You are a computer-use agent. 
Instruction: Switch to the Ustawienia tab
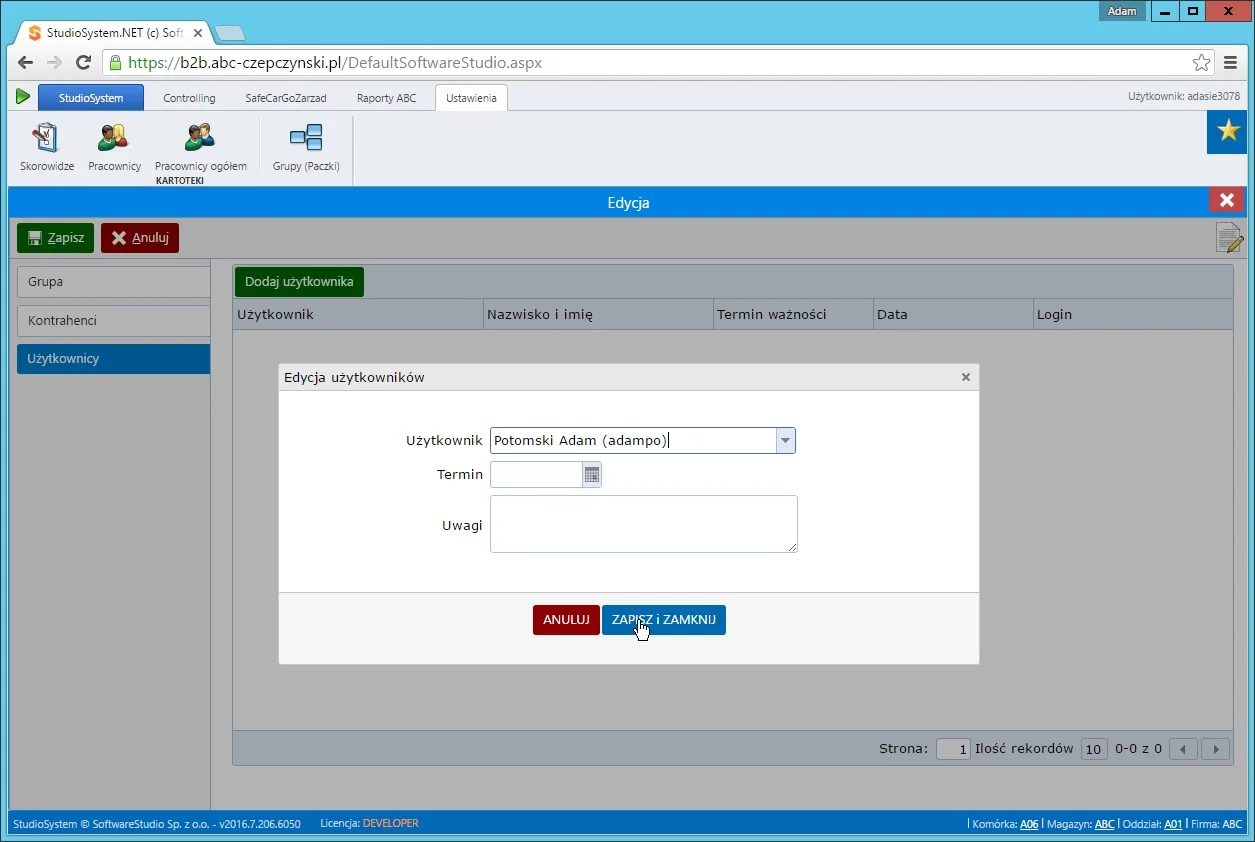tap(471, 98)
